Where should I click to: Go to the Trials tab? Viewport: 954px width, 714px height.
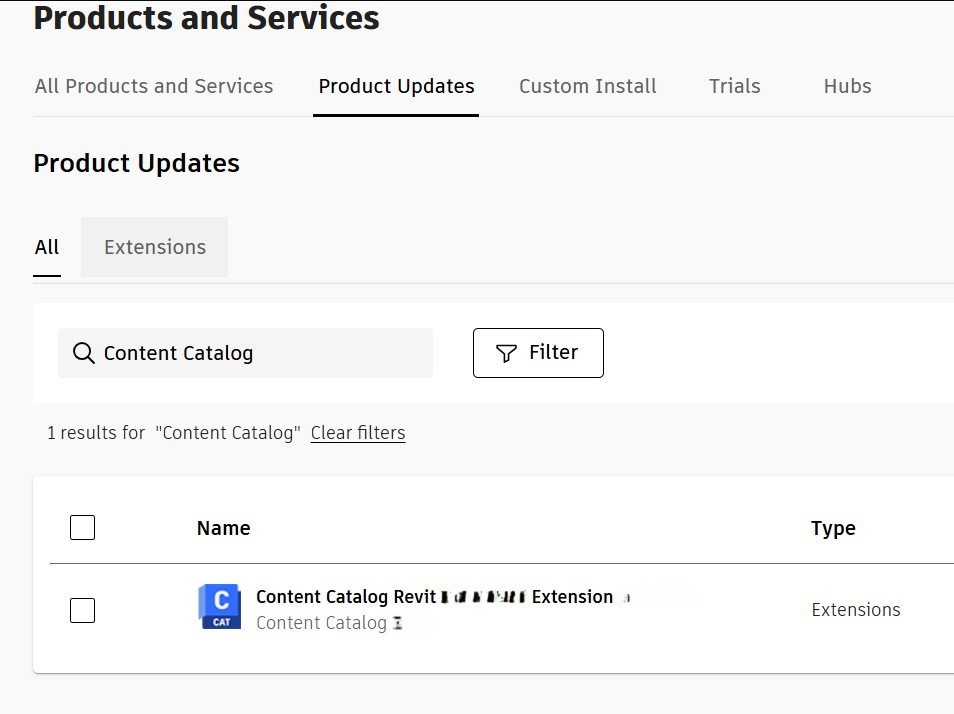[x=734, y=86]
